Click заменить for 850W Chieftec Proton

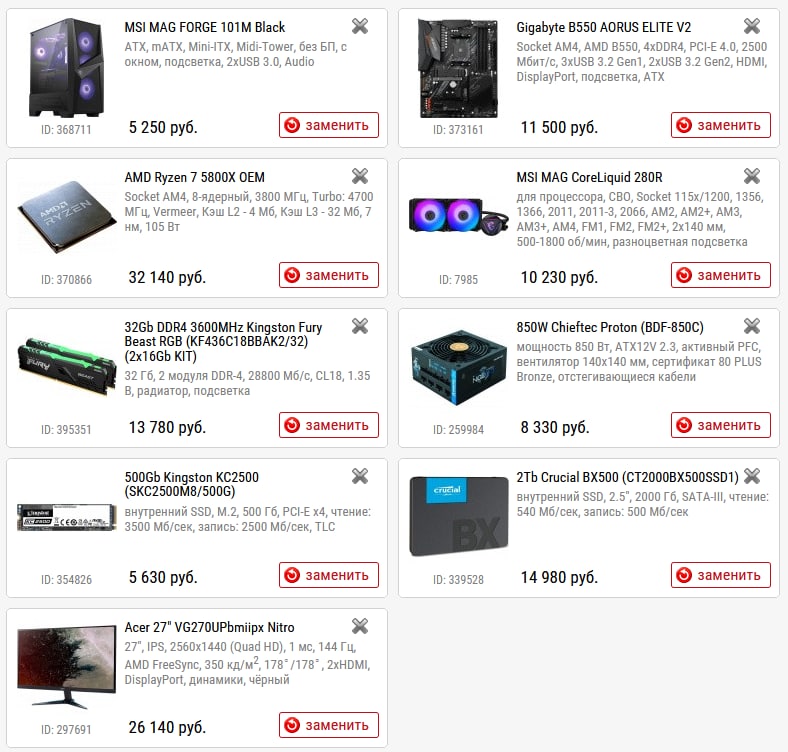tap(721, 425)
